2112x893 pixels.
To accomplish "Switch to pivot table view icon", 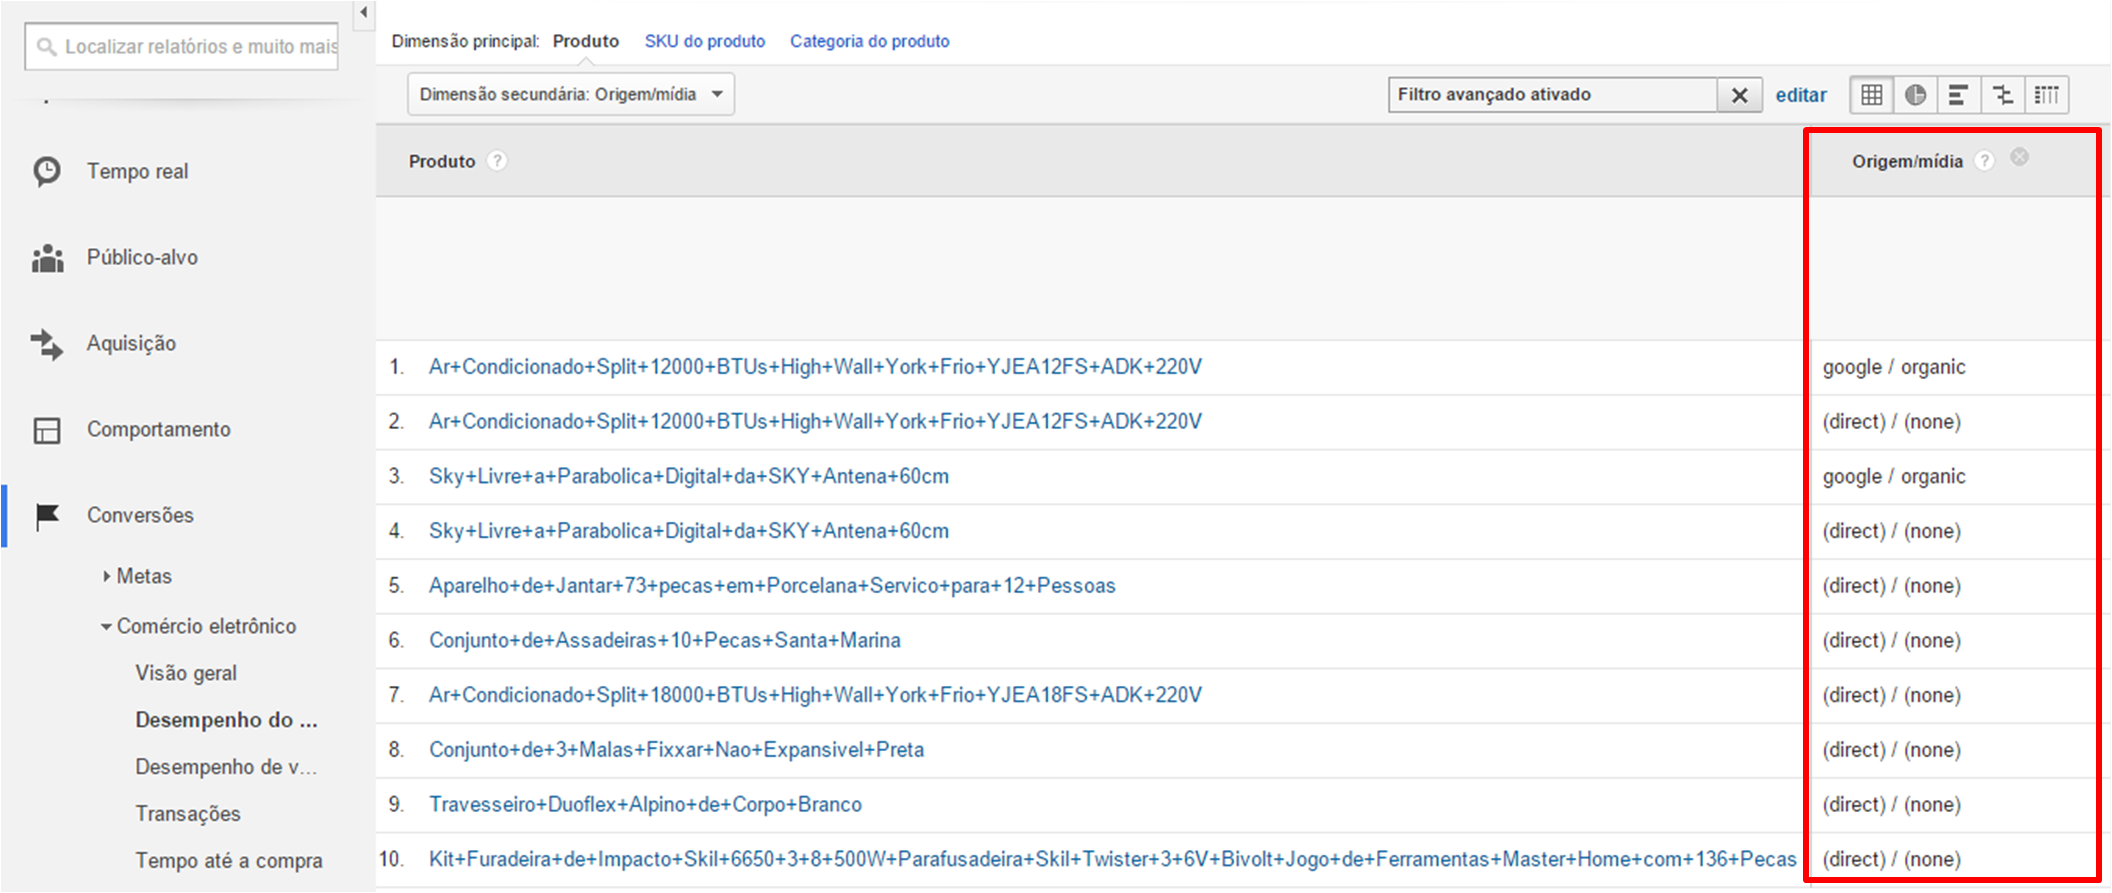I will pyautogui.click(x=2047, y=95).
